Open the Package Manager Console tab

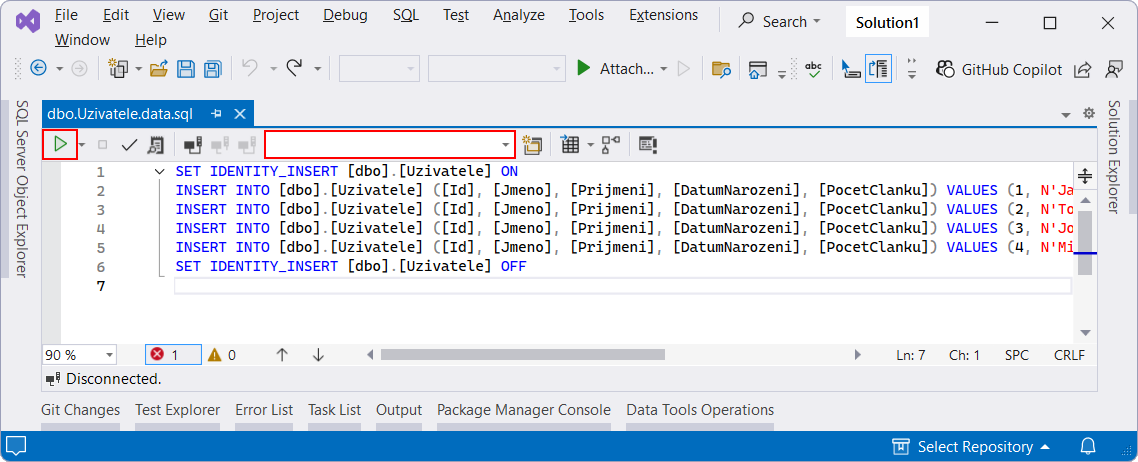524,410
